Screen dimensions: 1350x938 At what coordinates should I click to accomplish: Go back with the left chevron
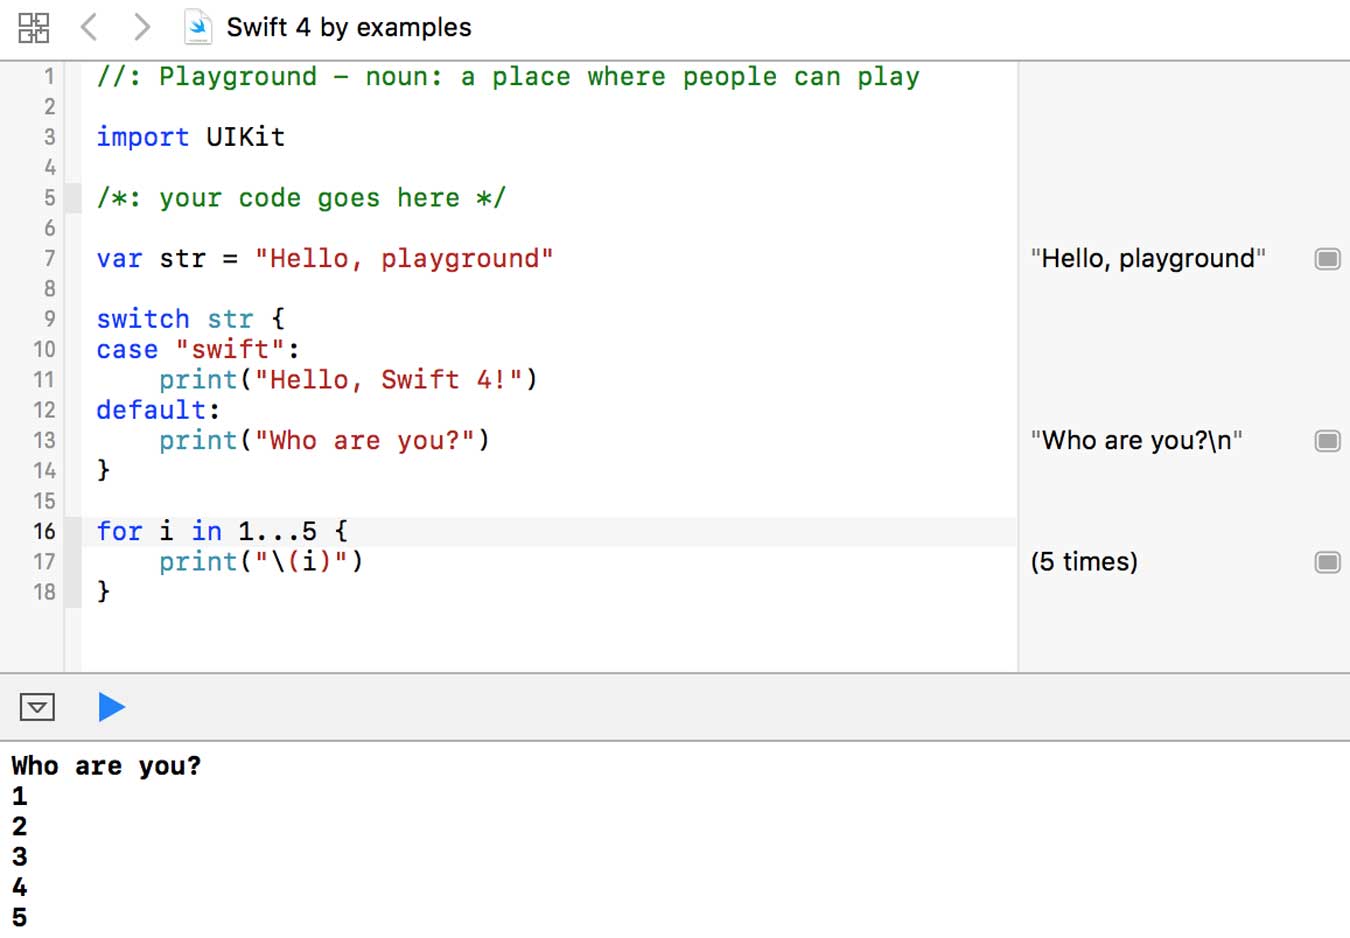89,27
